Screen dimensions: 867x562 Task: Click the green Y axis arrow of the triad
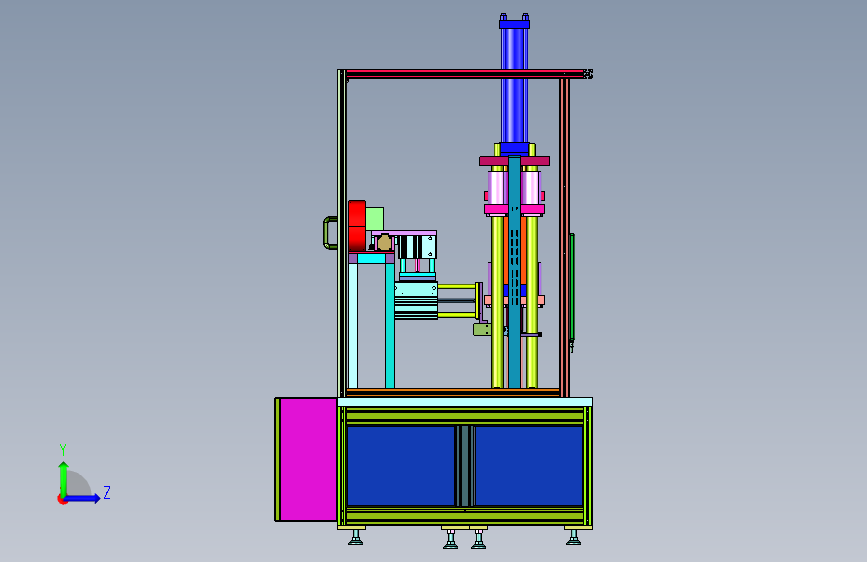tap(64, 478)
